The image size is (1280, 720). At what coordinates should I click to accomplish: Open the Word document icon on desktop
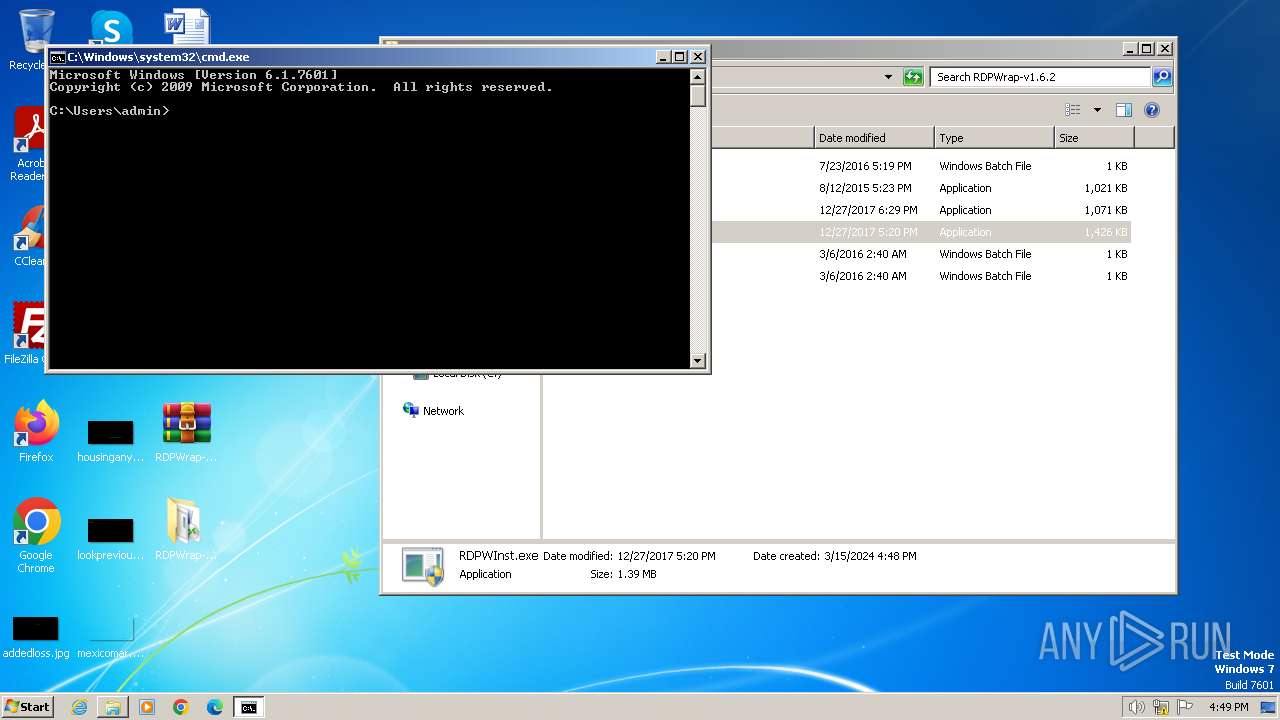pos(187,28)
